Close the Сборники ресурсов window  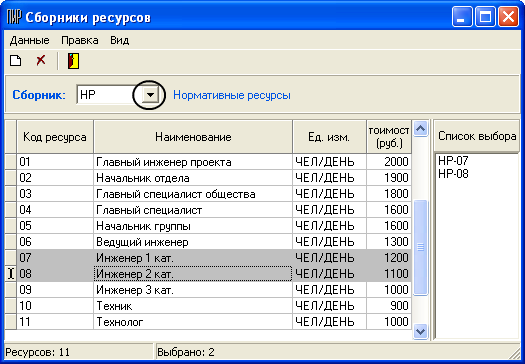tap(508, 17)
